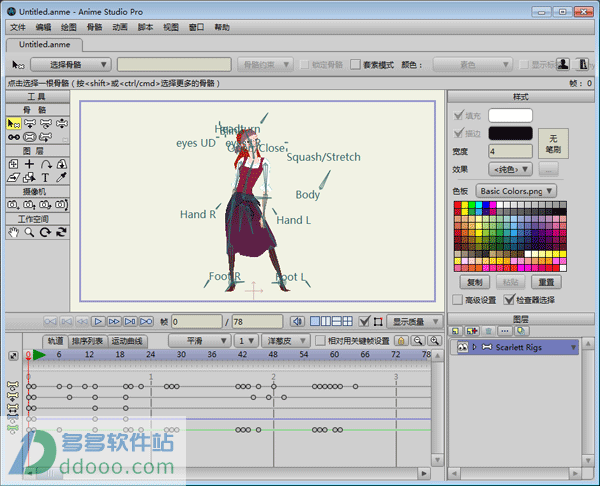Select the Offset Bone tool
Viewport: 600px width, 486px height.
pos(46,137)
